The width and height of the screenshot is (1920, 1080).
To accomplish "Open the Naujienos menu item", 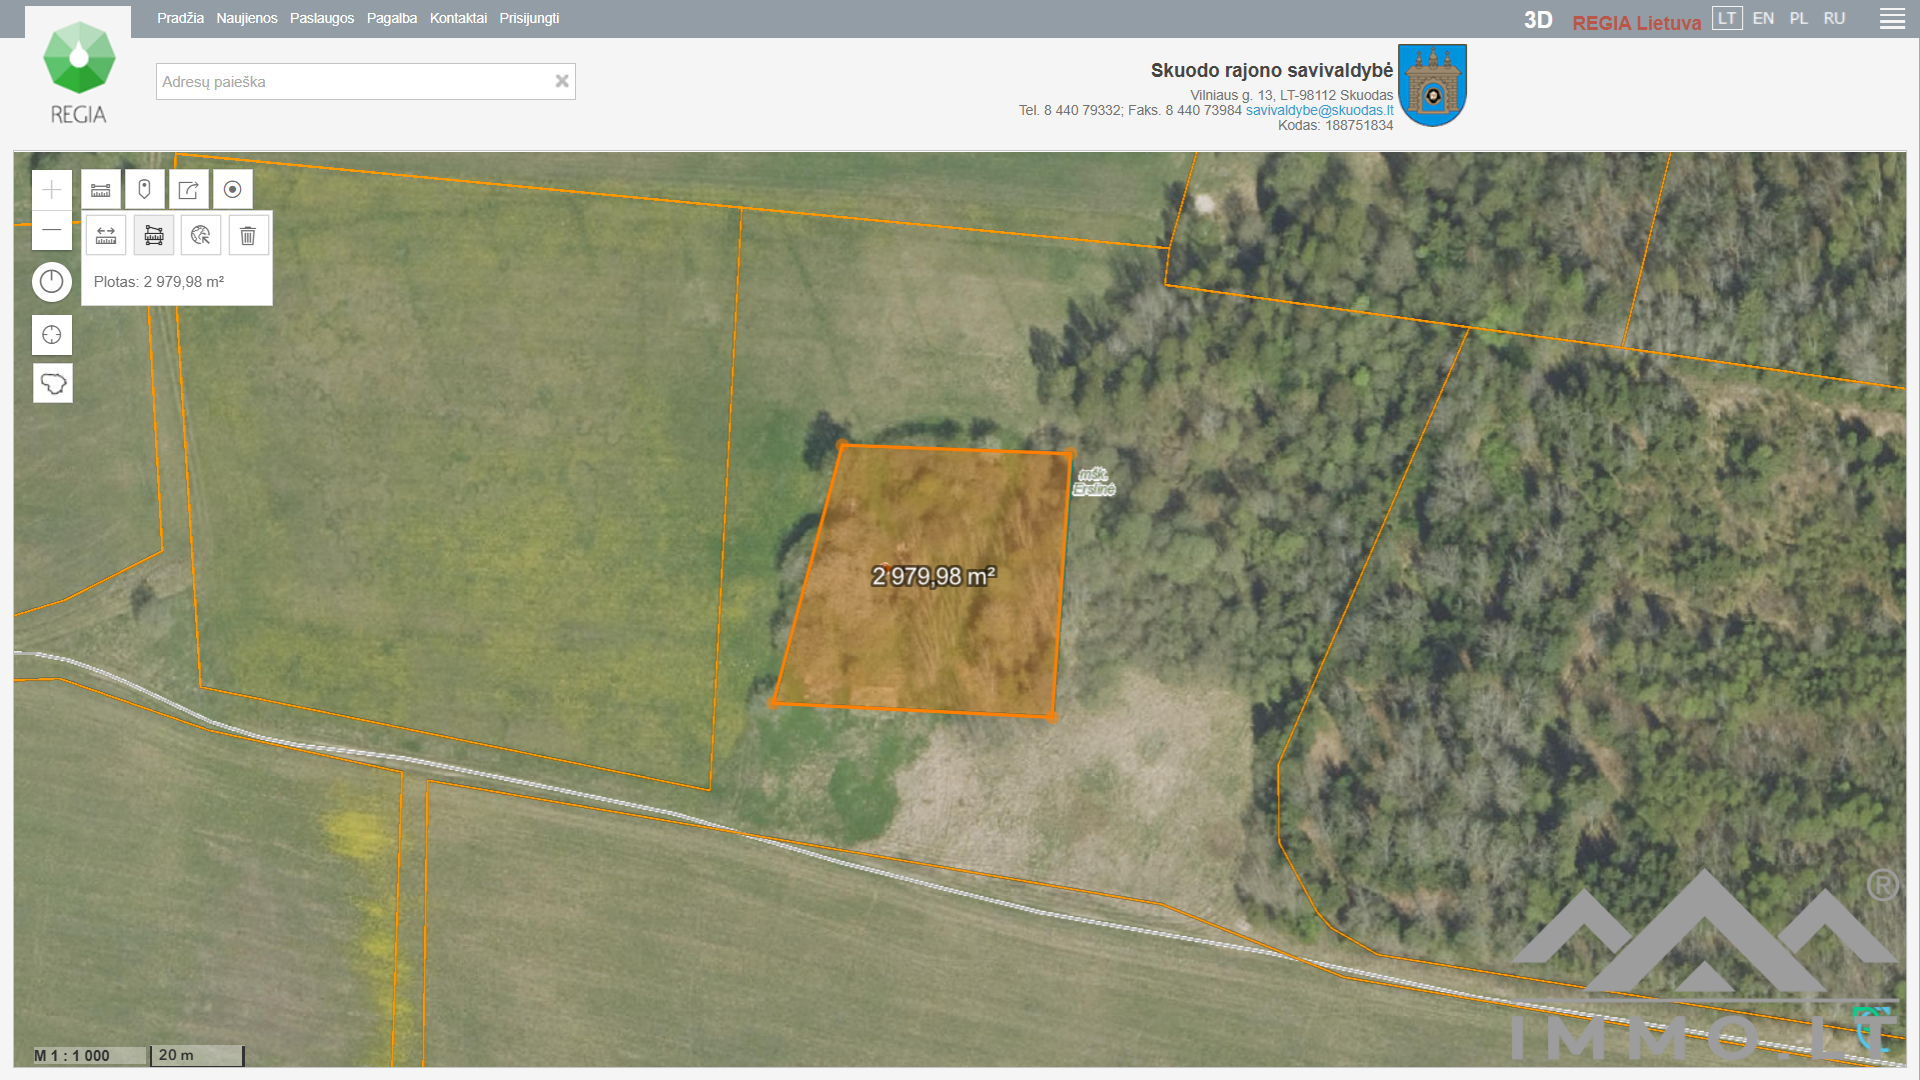I will pos(246,18).
